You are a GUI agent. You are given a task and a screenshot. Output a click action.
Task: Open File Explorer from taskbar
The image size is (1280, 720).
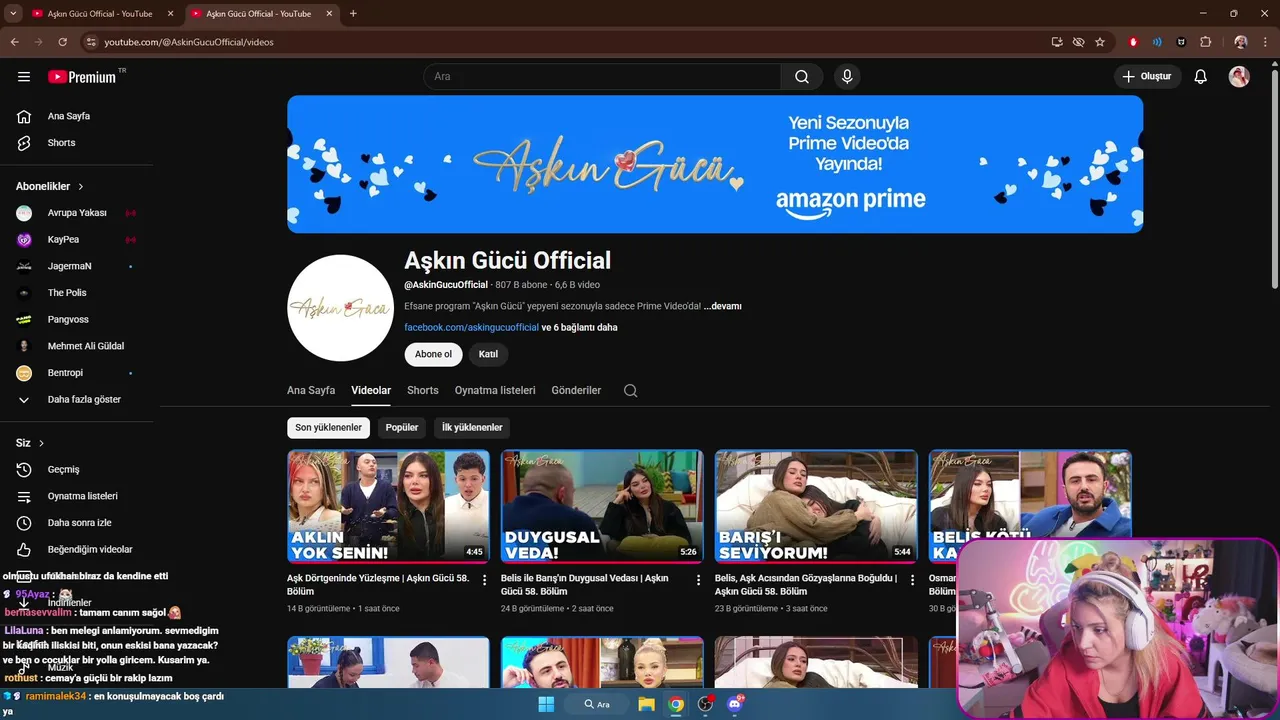646,704
